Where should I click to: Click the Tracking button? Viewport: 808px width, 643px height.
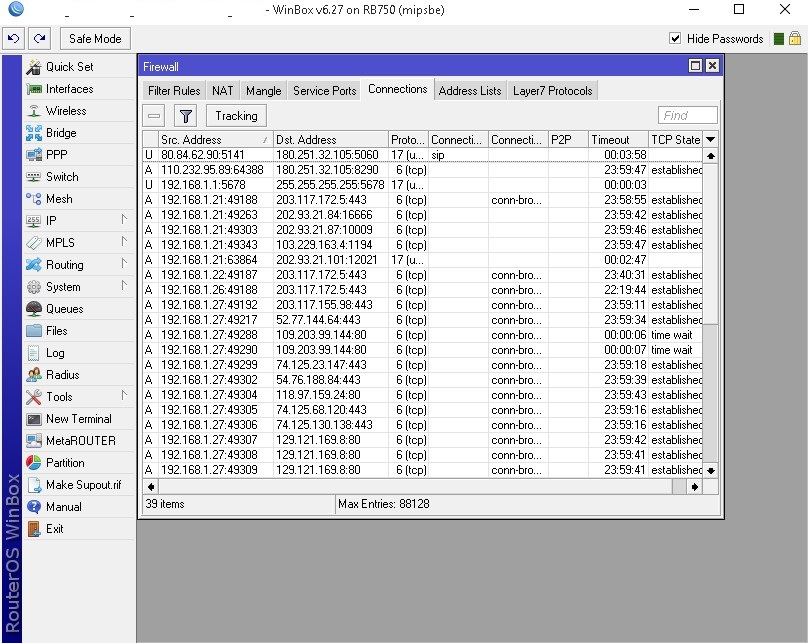click(236, 116)
